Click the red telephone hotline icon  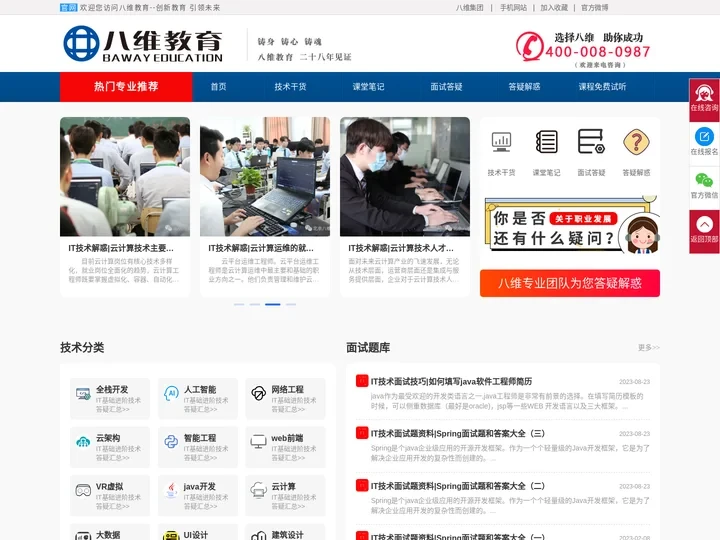tap(529, 45)
